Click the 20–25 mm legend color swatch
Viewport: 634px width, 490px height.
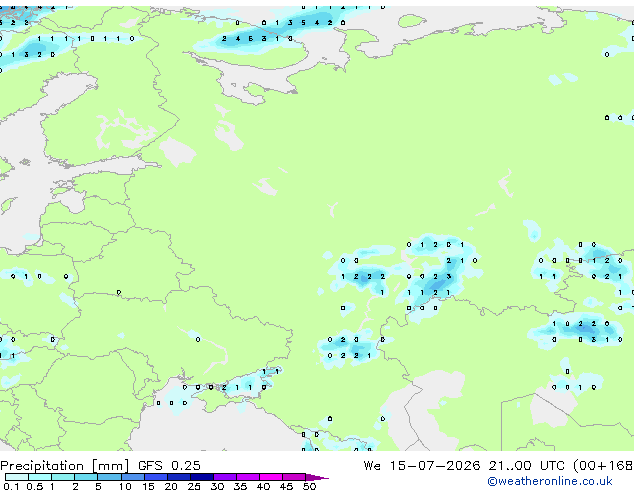(x=179, y=477)
